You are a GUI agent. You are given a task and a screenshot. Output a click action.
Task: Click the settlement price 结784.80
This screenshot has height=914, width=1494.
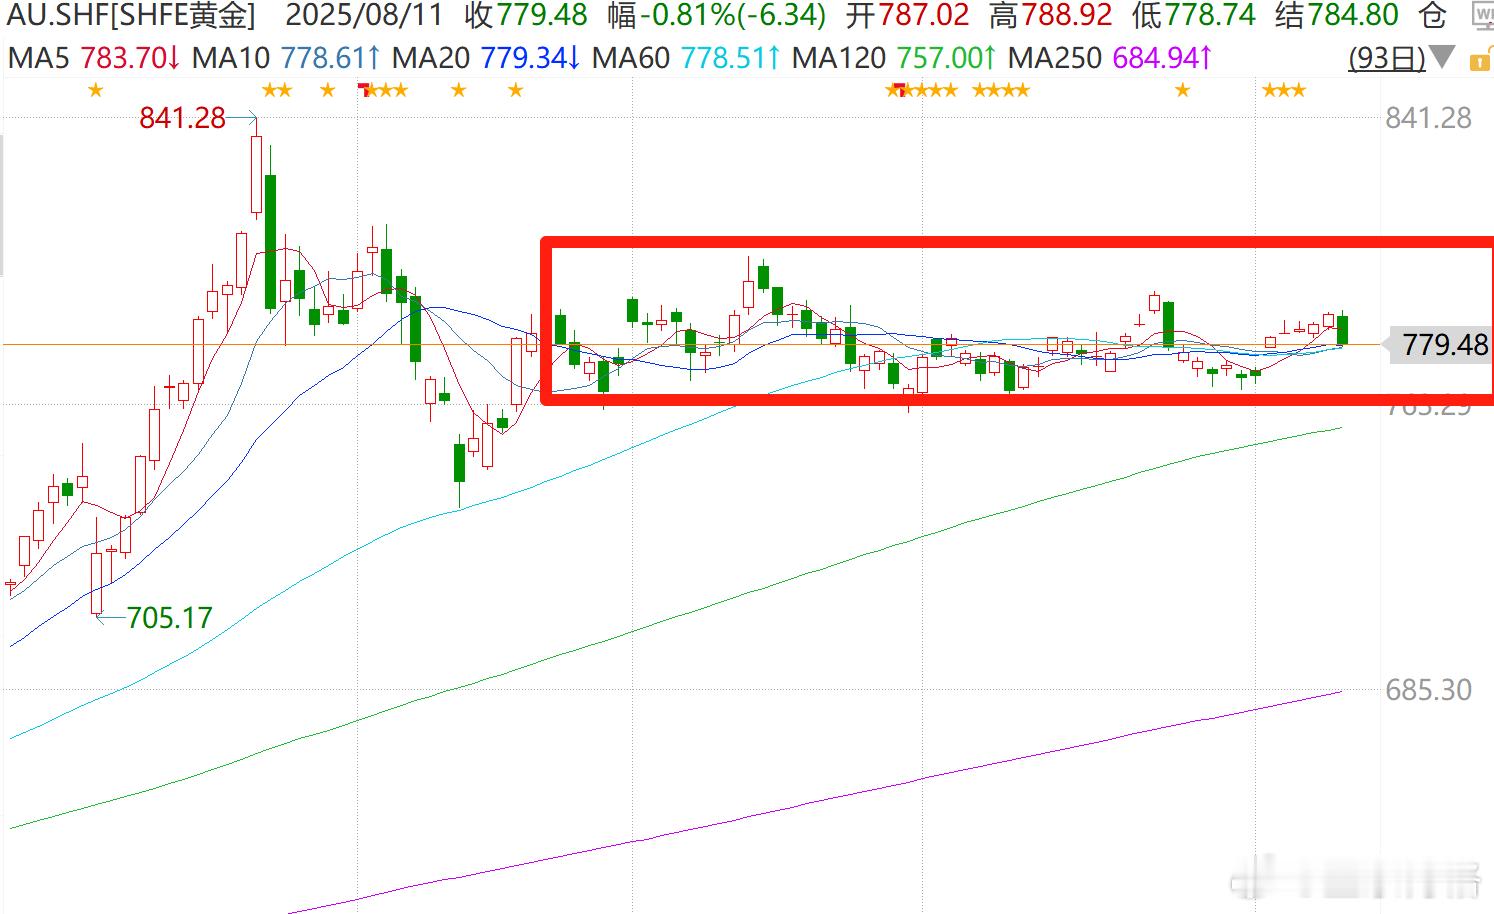1337,15
